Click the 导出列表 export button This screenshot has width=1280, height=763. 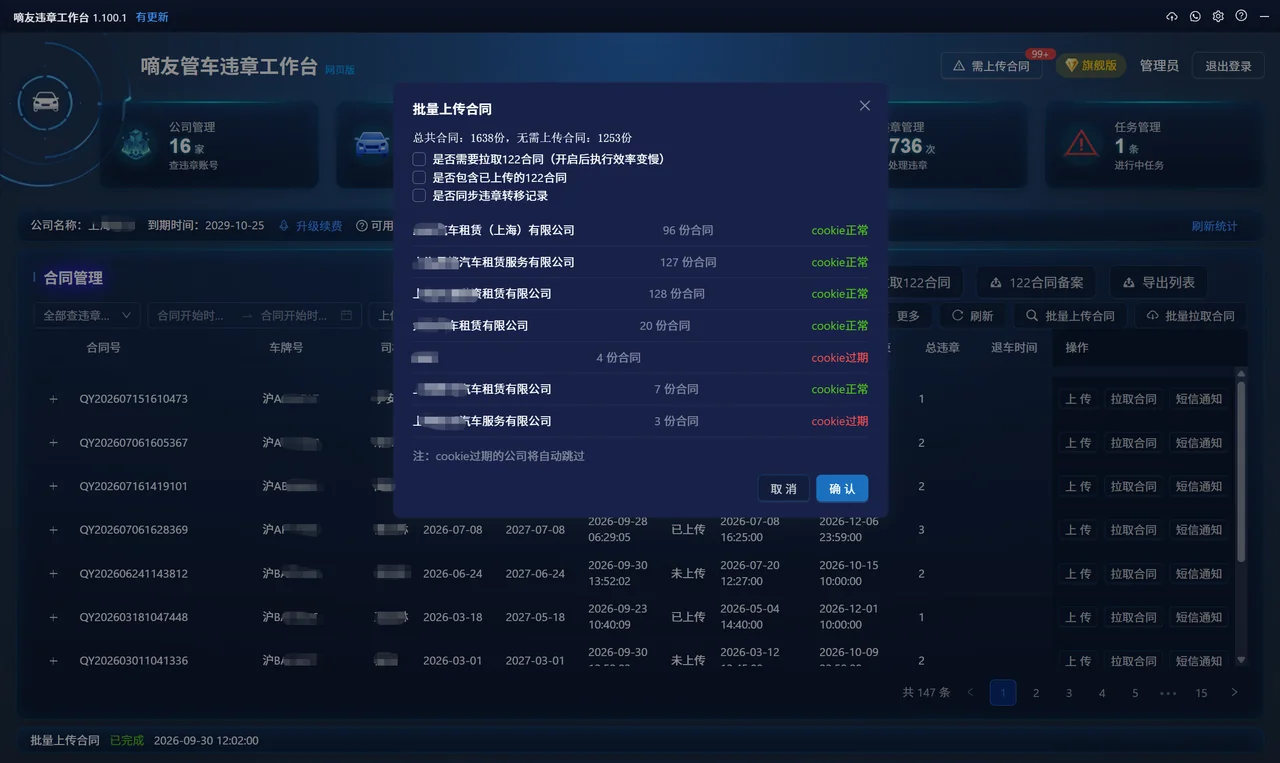point(1158,283)
